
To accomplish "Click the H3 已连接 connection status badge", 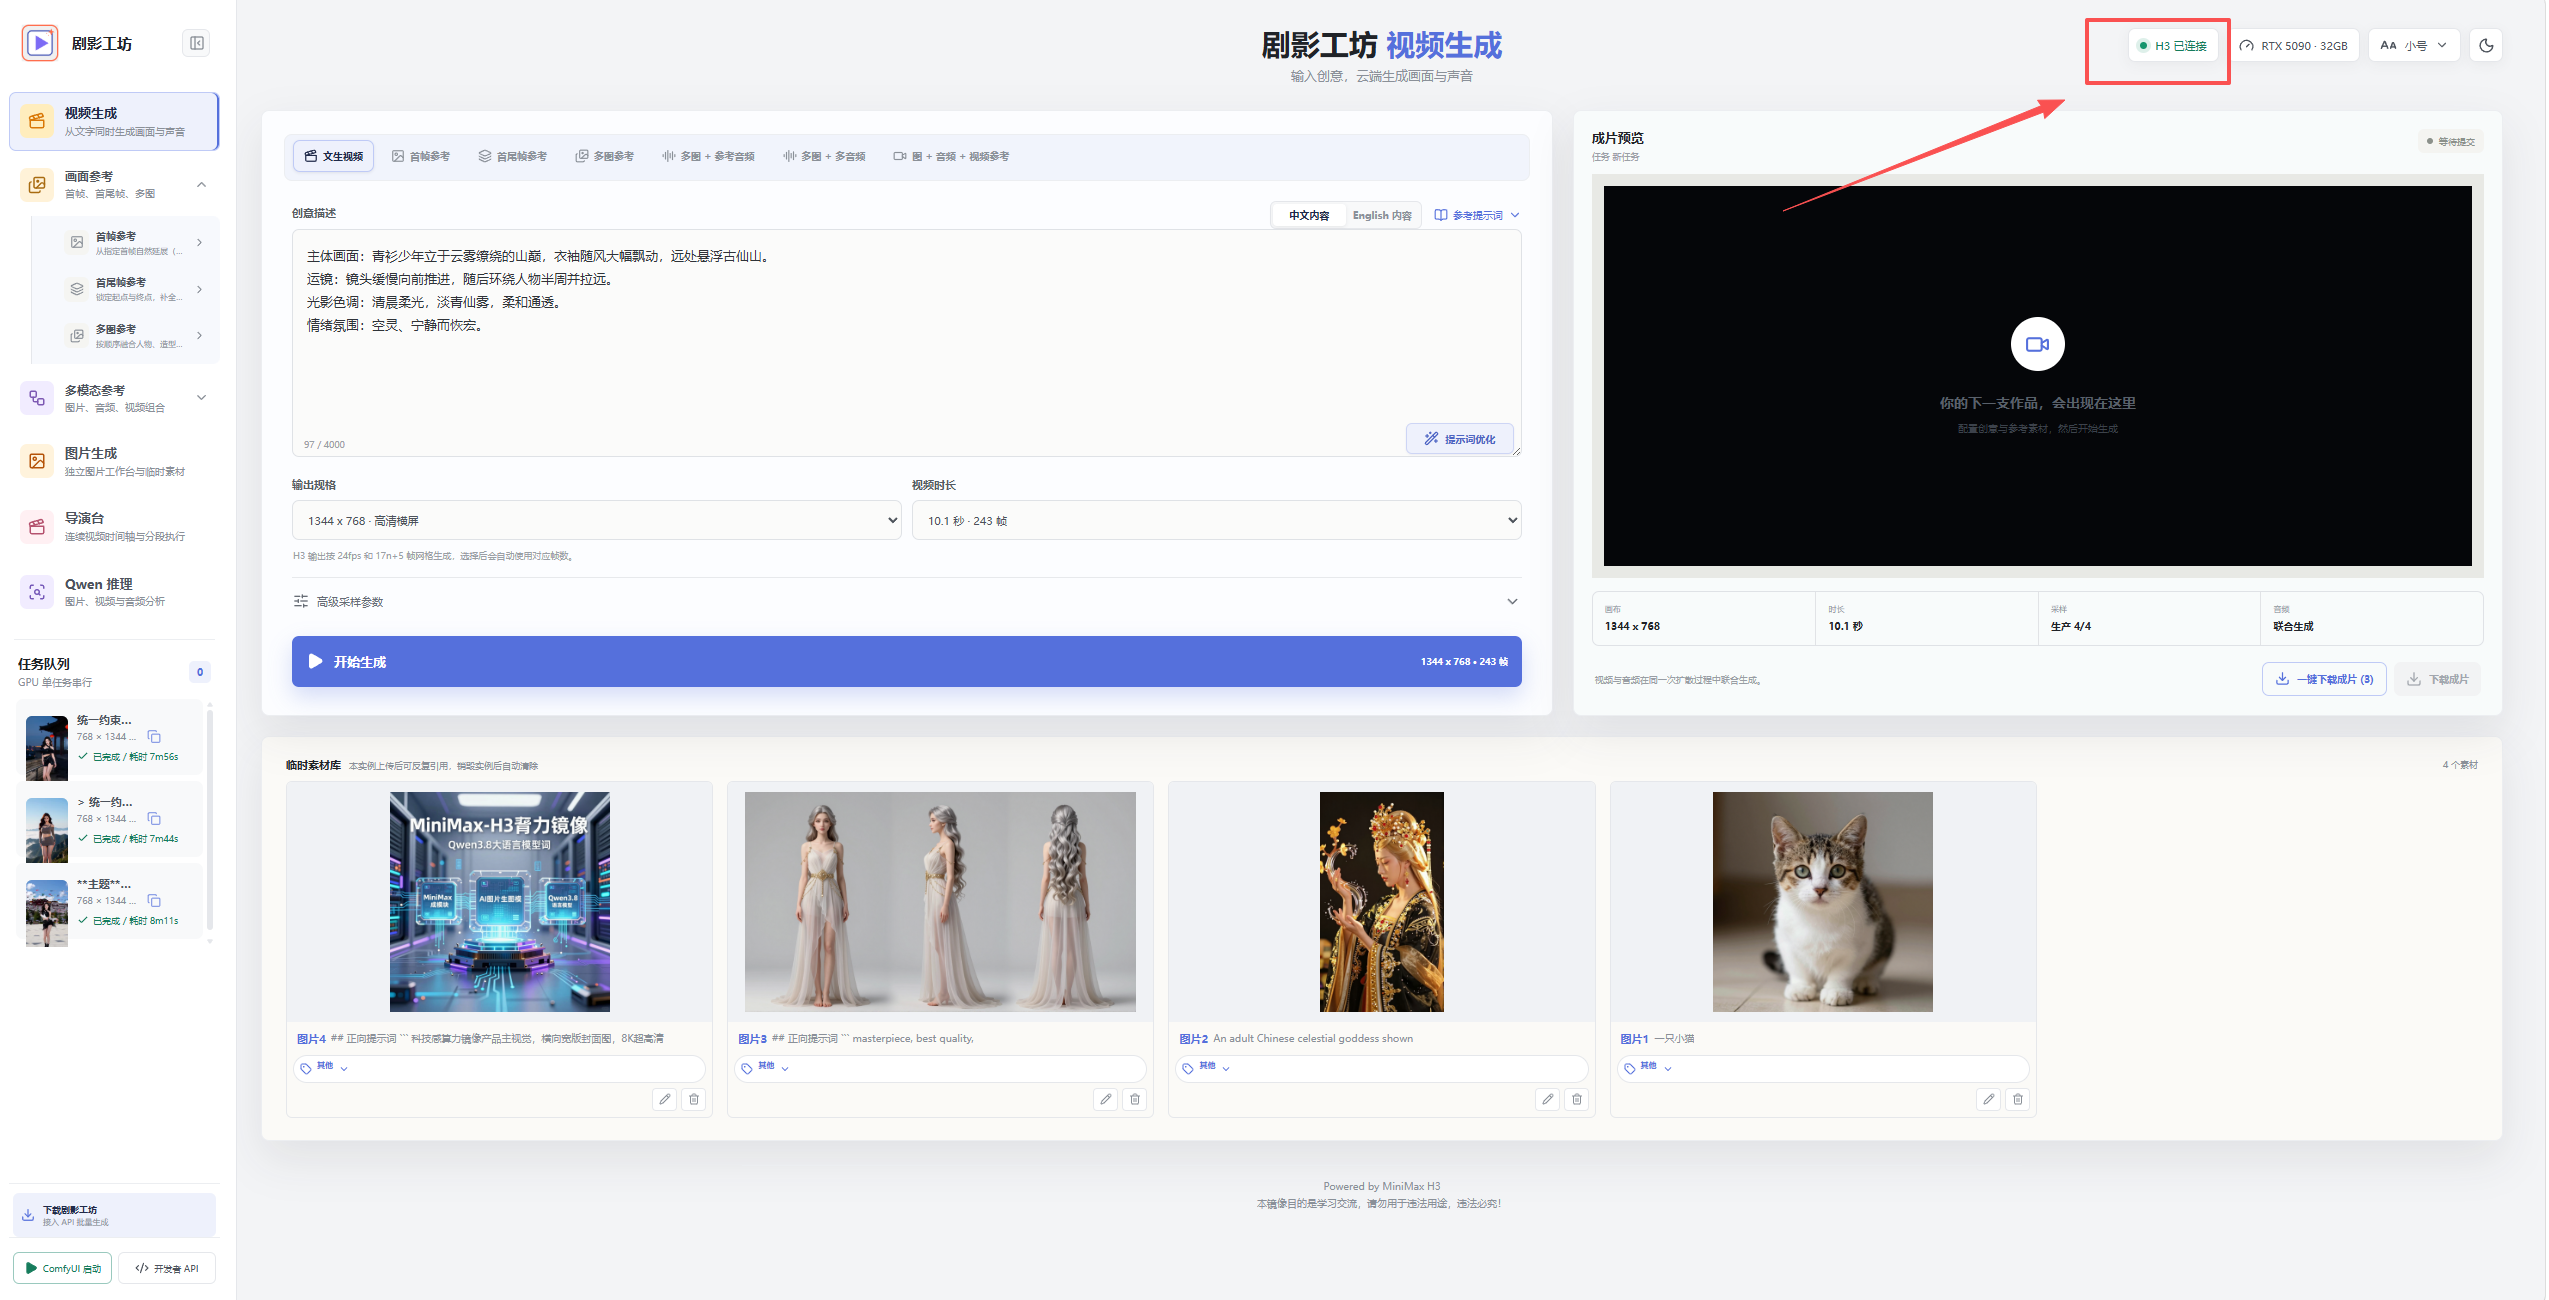I will [2172, 45].
